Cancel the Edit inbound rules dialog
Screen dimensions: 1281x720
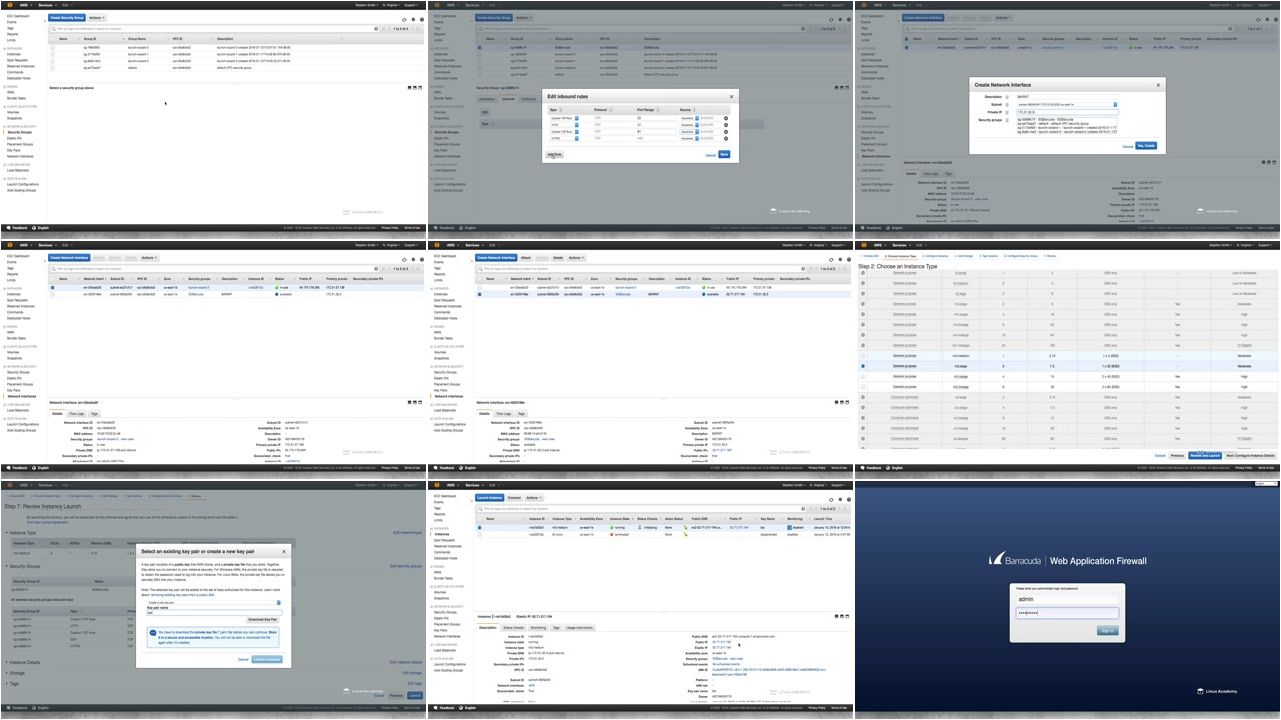tap(710, 155)
